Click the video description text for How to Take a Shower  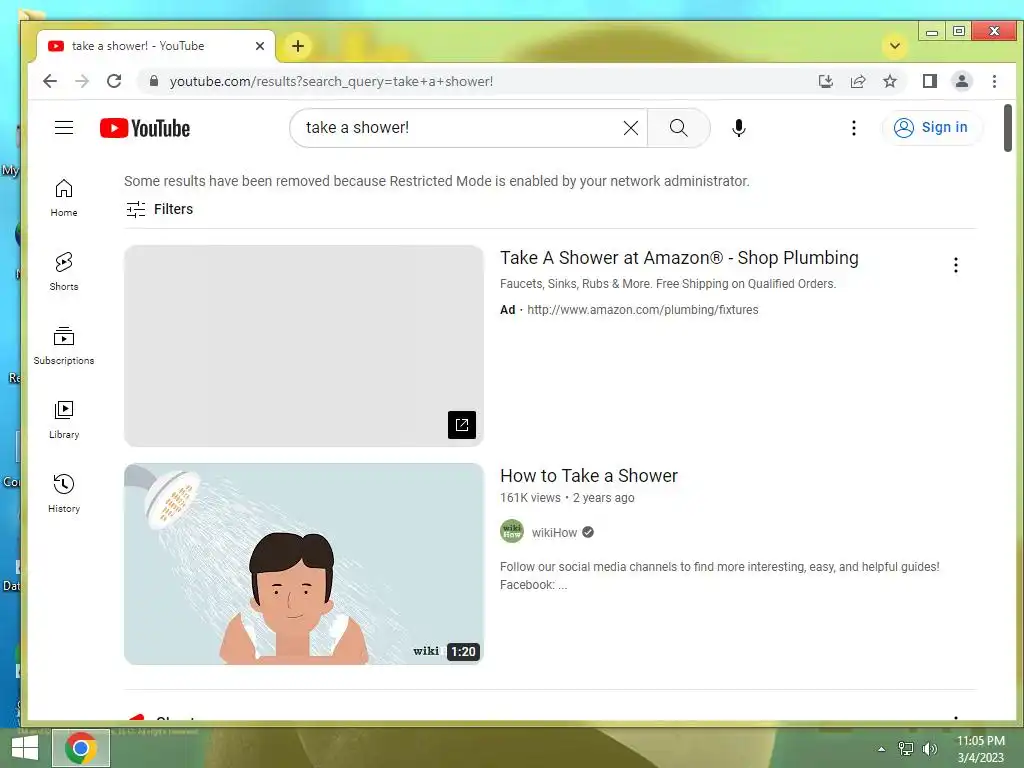(720, 575)
